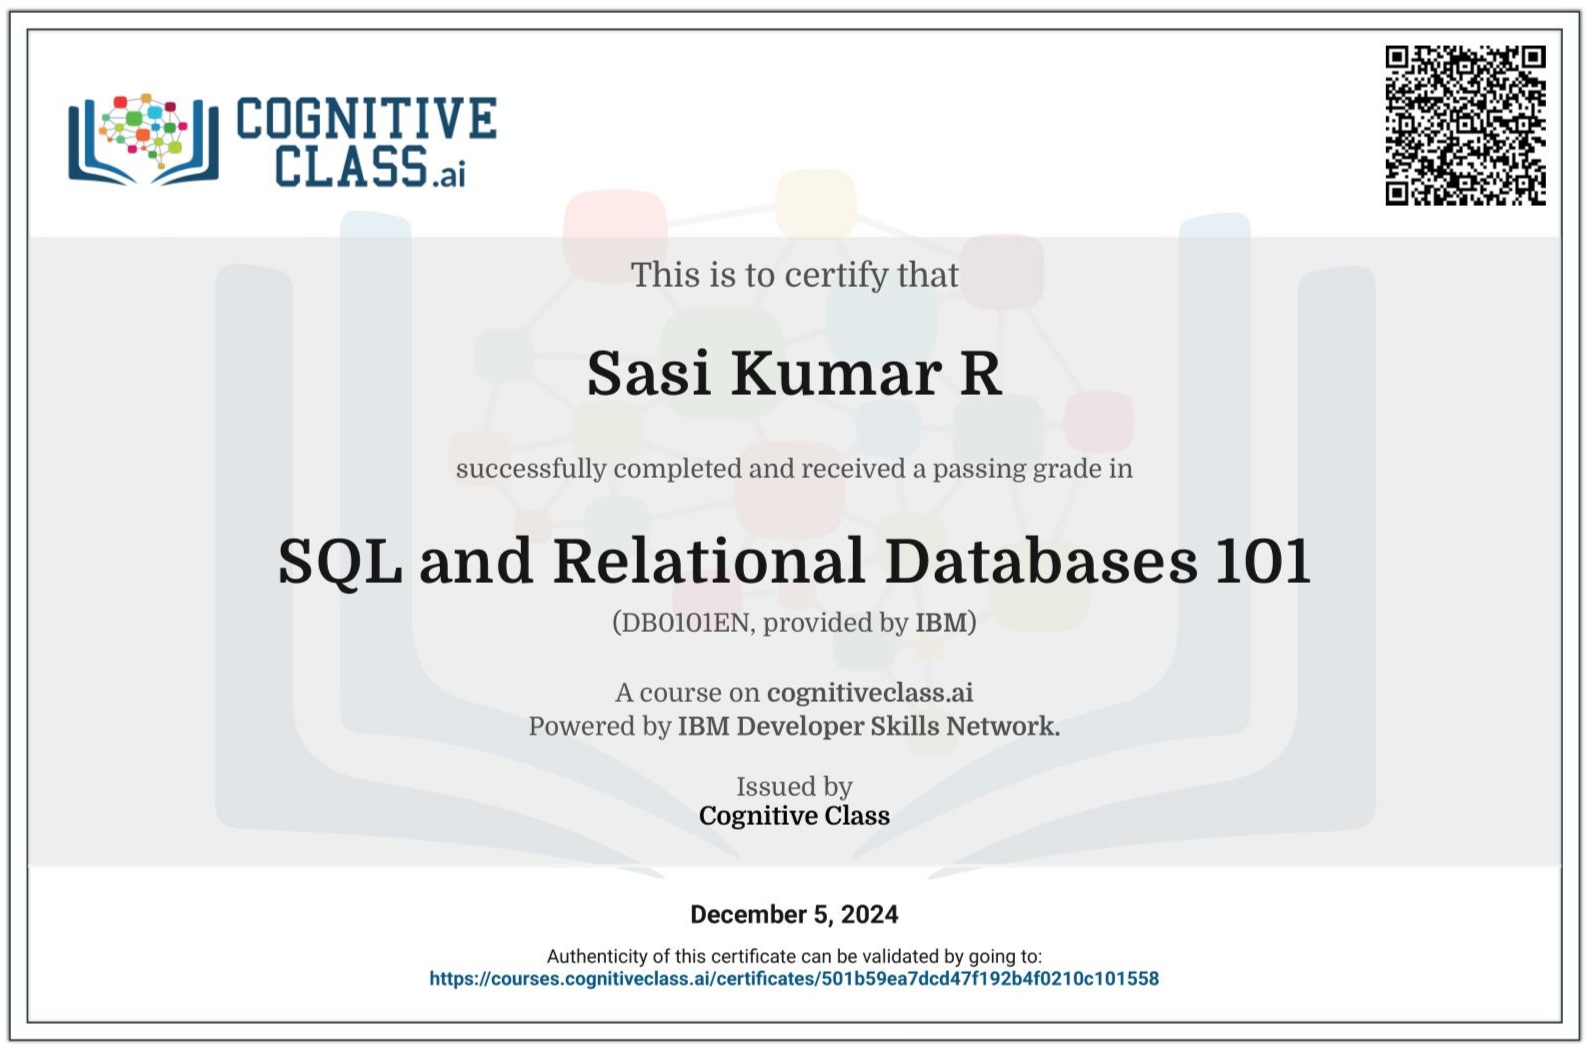This screenshot has width=1586, height=1050.
Task: Open the certificate validation URL
Action: click(794, 979)
